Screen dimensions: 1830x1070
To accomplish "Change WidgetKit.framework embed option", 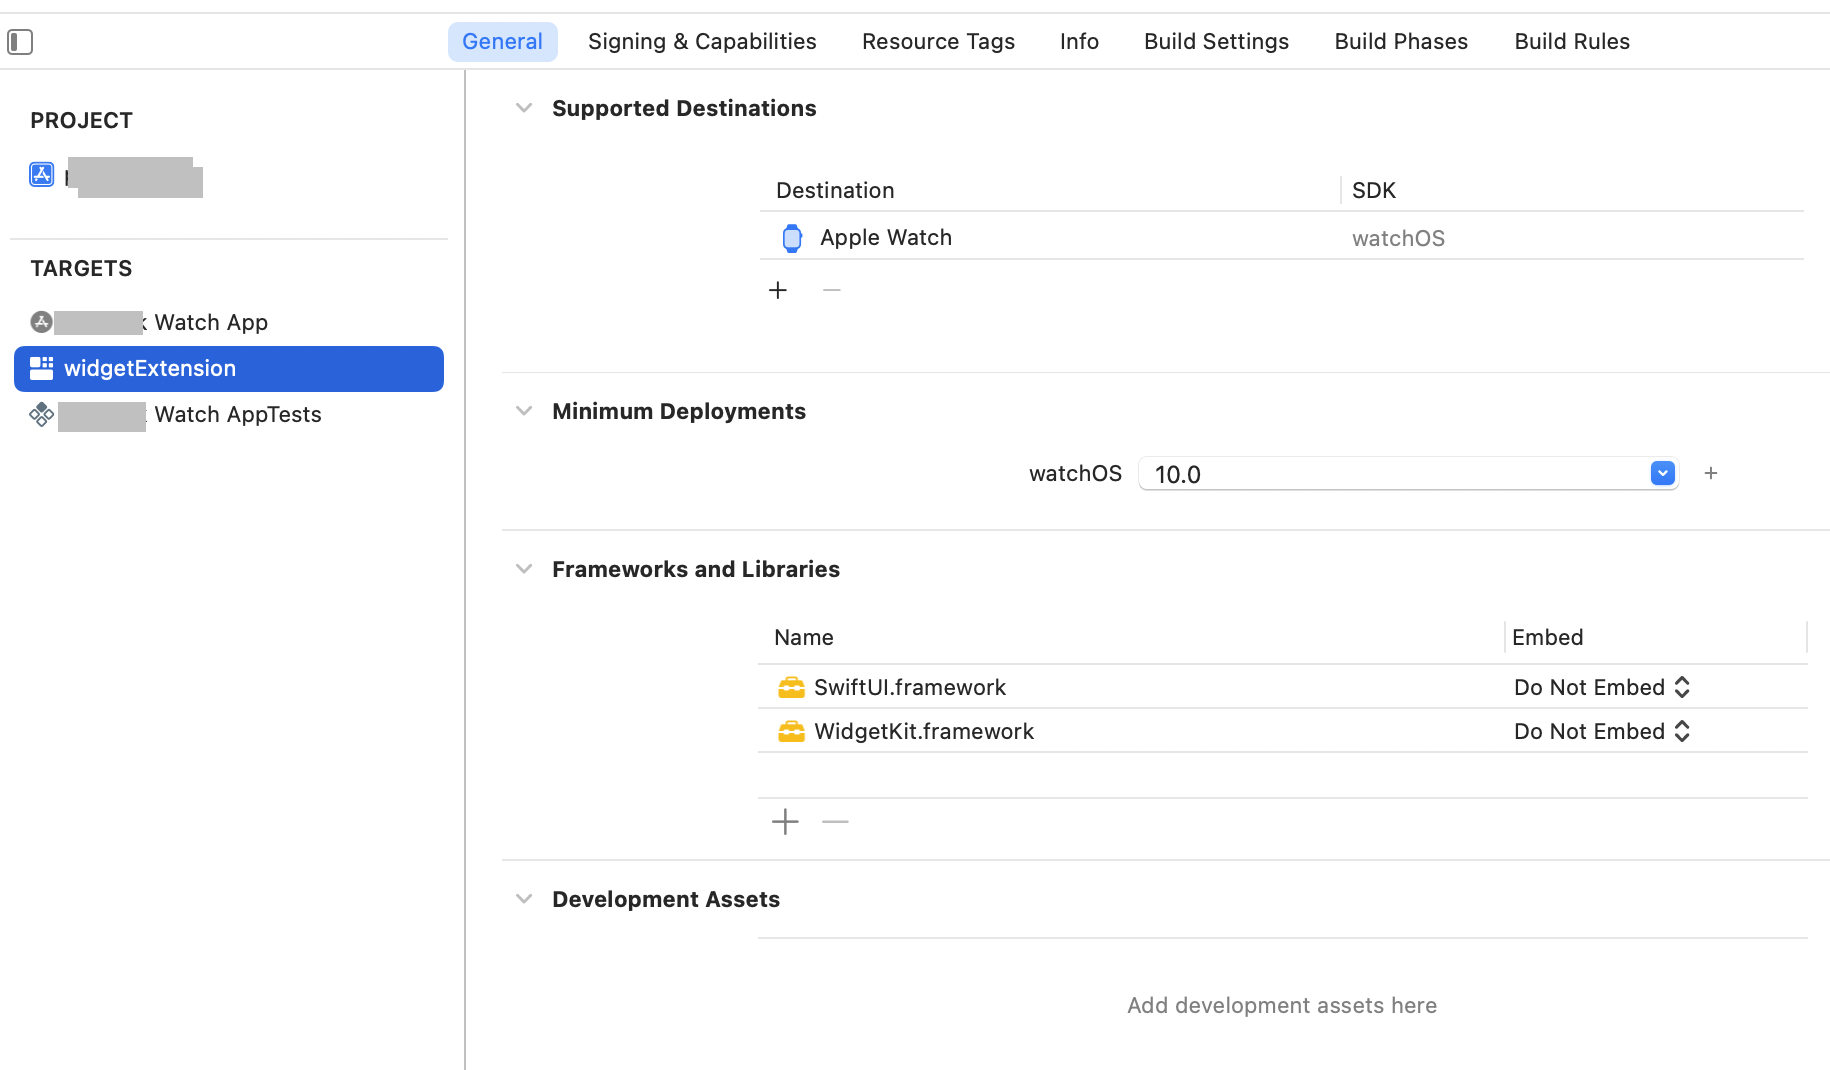I will click(1601, 732).
